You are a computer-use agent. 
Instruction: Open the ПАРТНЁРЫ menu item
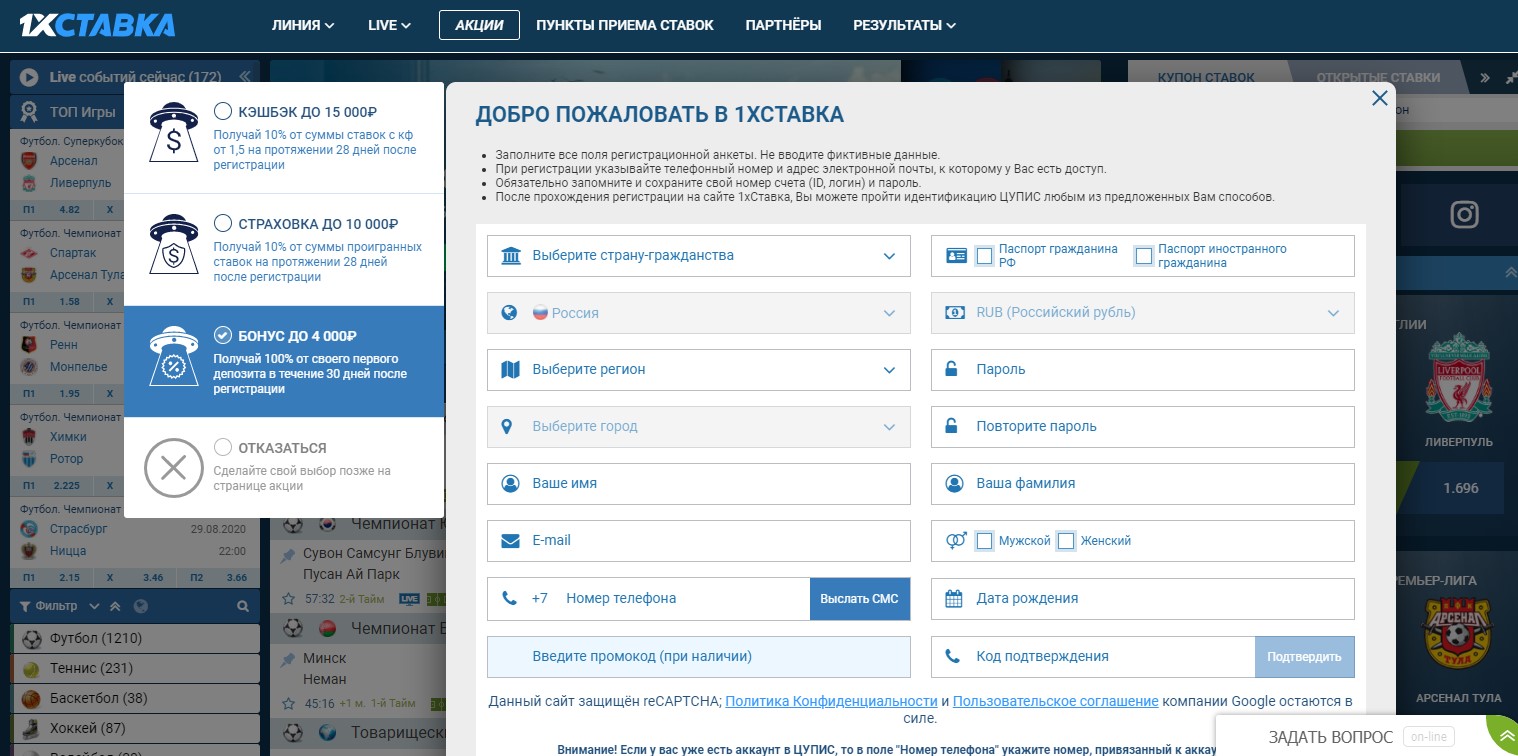coord(783,25)
